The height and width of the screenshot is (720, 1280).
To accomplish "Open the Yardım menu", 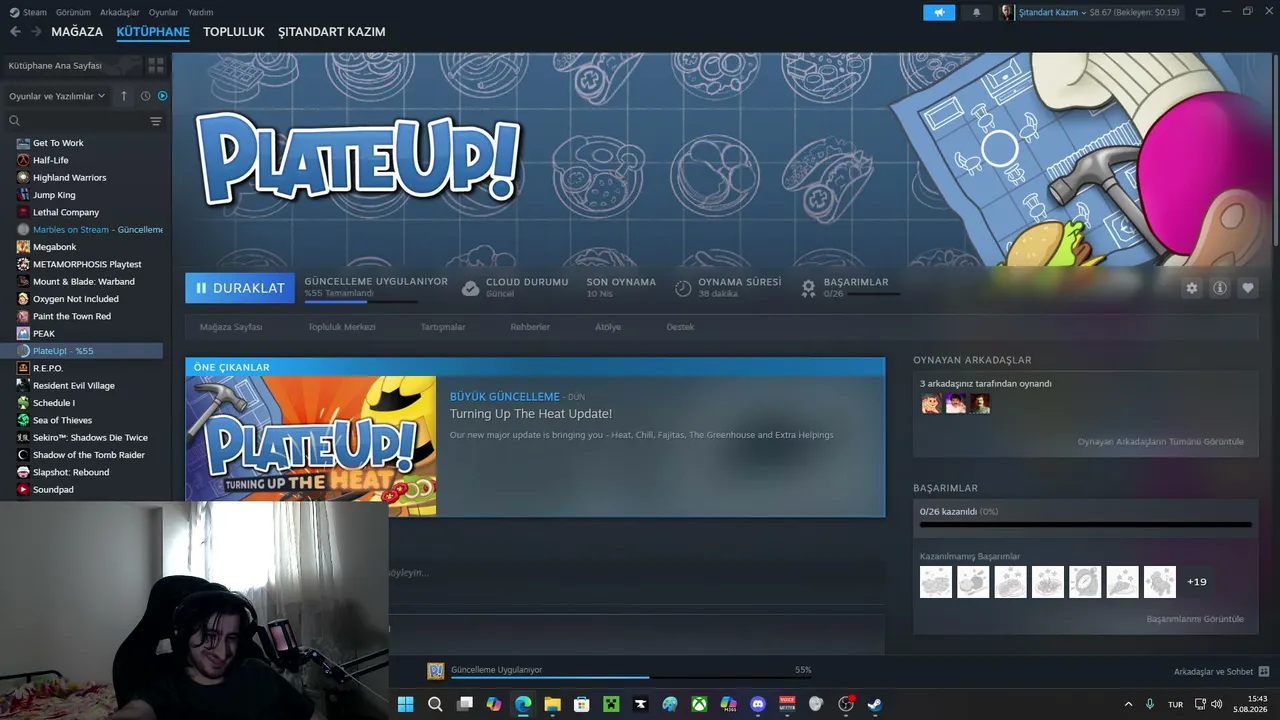I will (x=200, y=12).
